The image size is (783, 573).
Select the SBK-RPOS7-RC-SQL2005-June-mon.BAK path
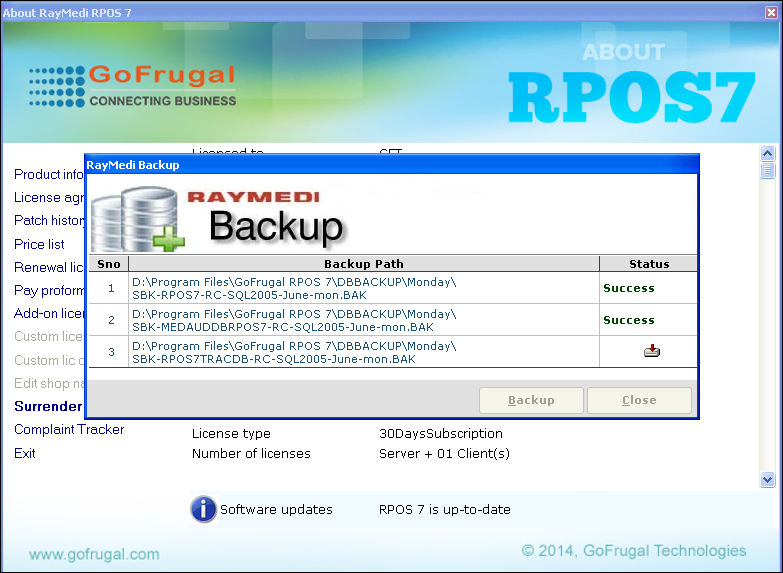point(364,288)
